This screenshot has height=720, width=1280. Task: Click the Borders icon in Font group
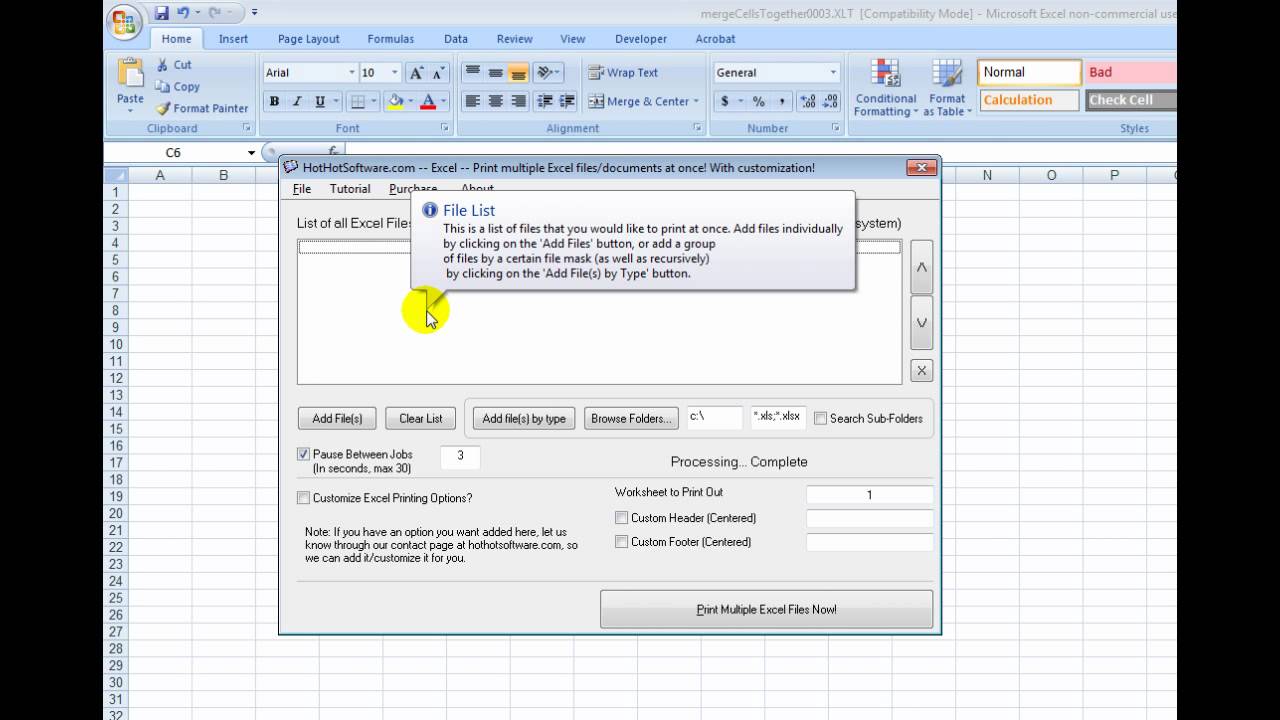pos(359,101)
